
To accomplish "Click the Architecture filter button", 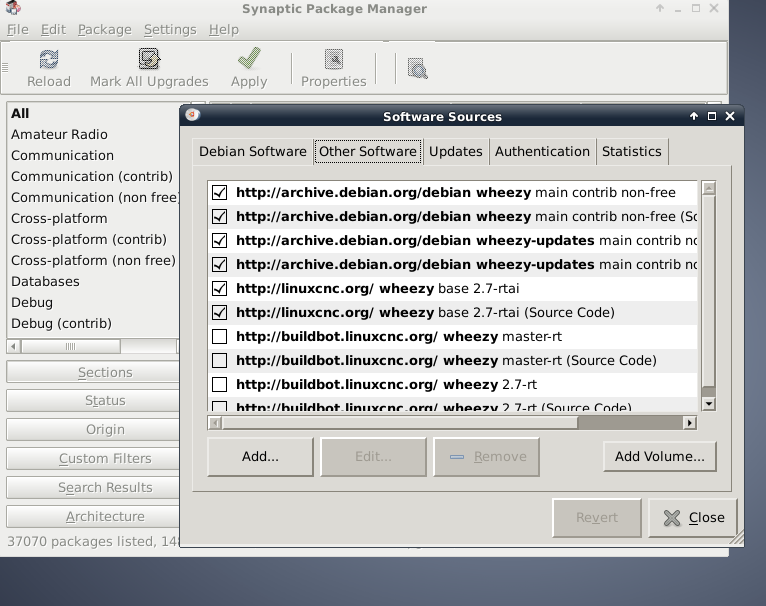I will pyautogui.click(x=94, y=516).
